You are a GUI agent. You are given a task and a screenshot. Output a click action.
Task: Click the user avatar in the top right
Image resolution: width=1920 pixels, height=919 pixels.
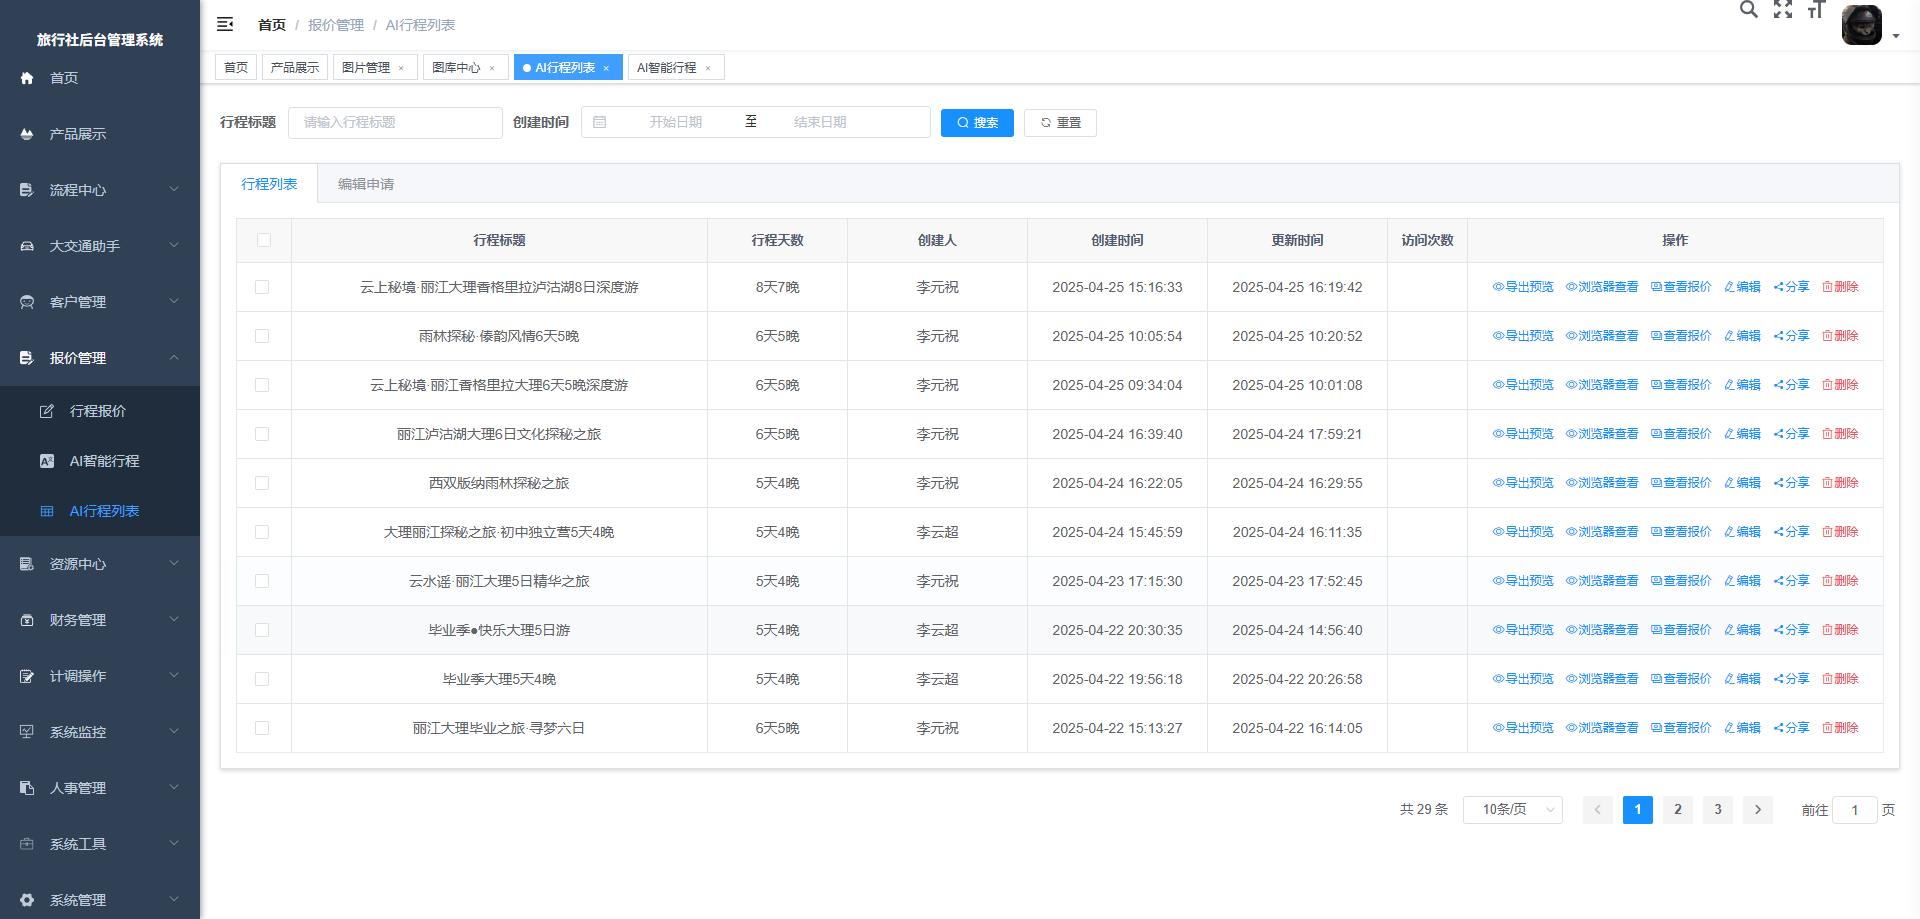tap(1861, 25)
